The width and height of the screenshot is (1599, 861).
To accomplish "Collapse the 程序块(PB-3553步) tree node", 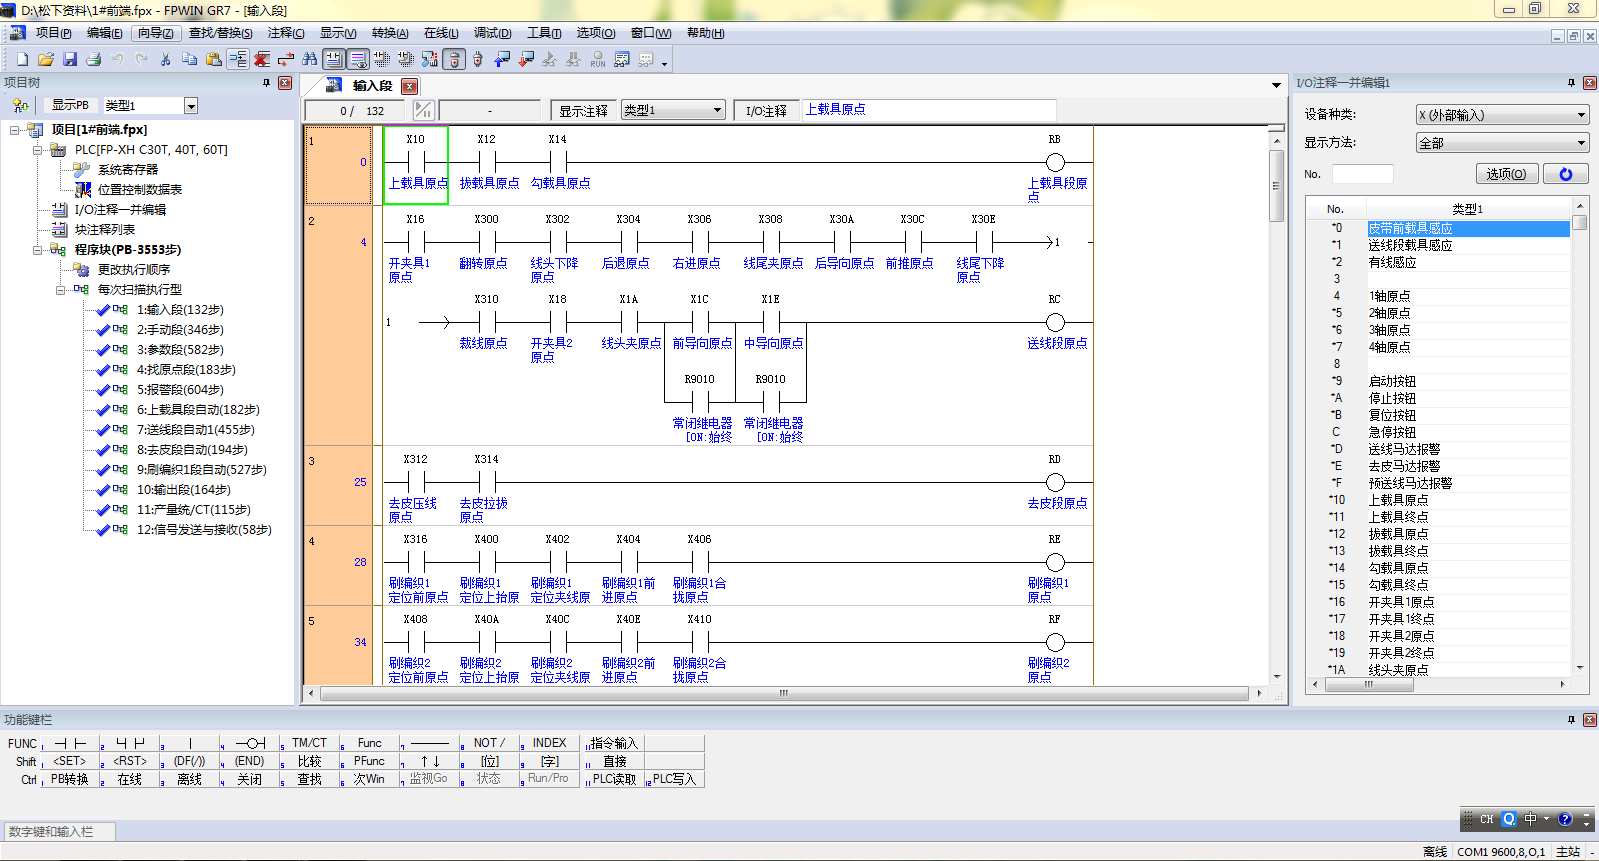I will (38, 250).
